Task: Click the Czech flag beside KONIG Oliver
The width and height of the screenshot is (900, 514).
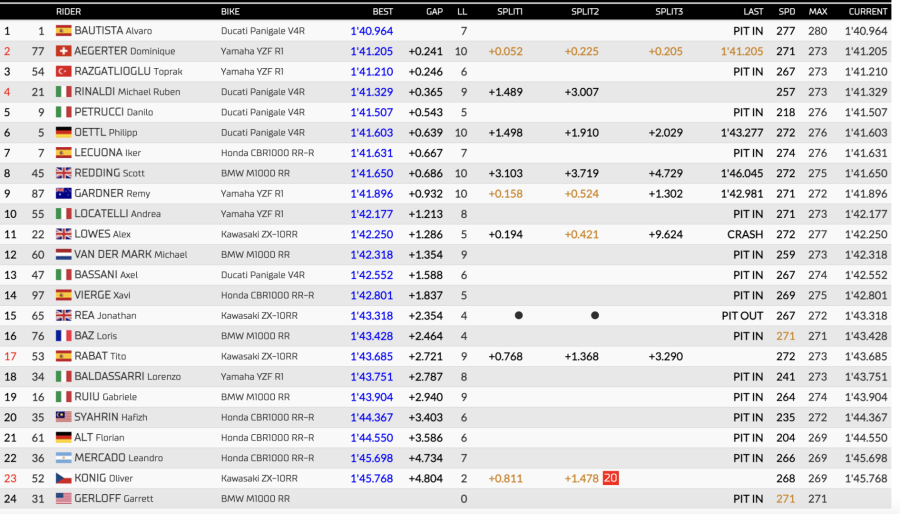Action: (64, 478)
